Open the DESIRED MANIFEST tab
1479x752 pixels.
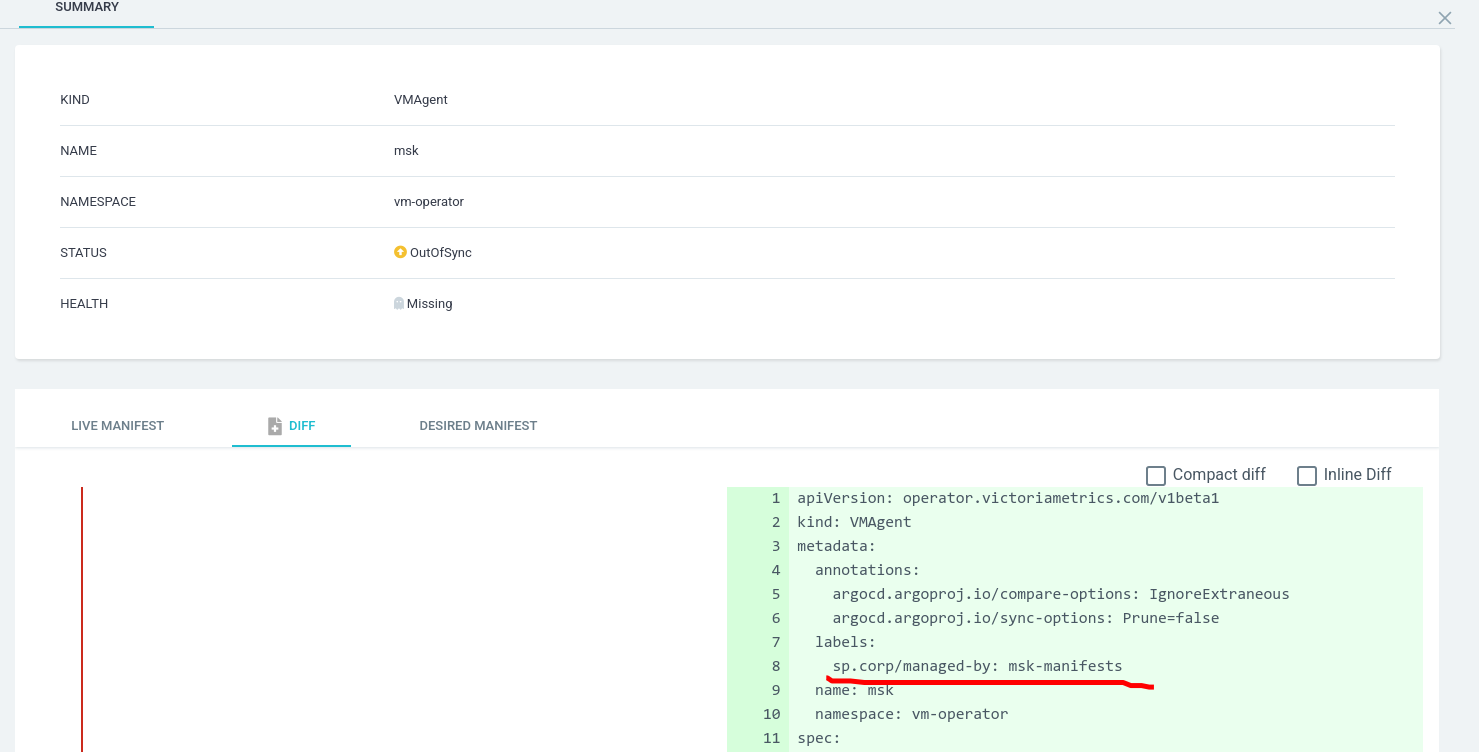(478, 425)
